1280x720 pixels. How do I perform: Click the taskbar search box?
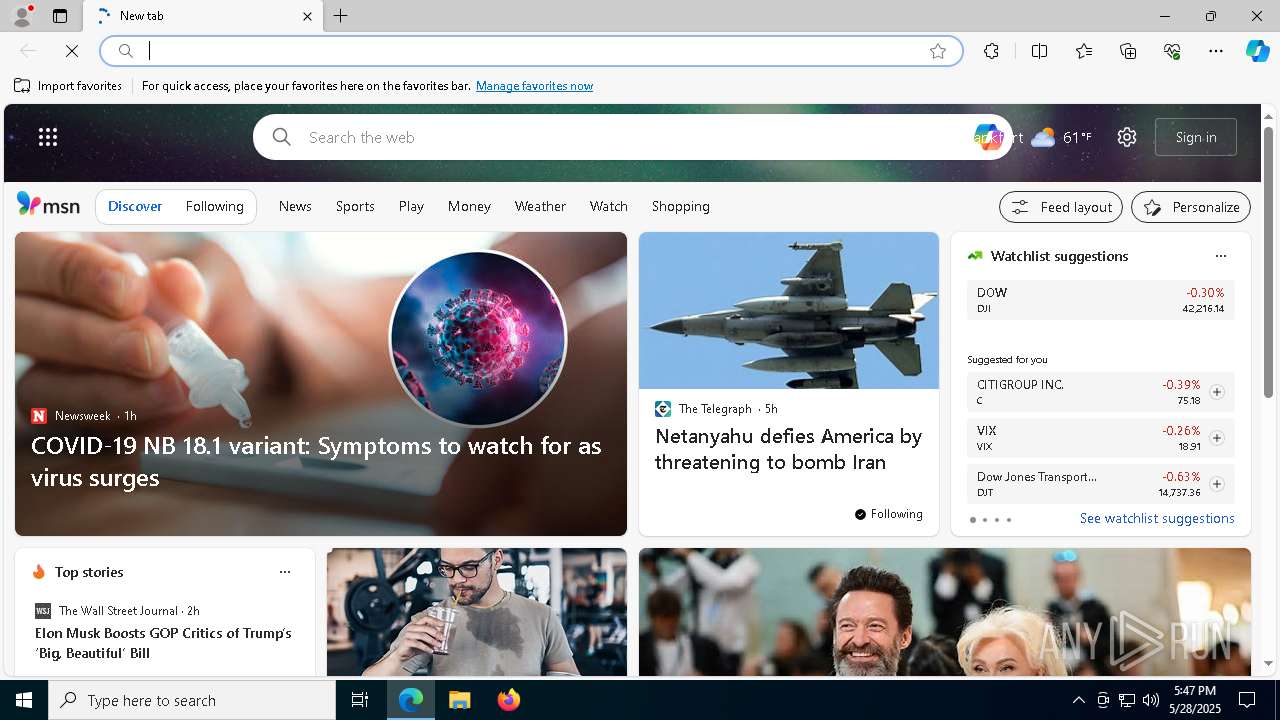coord(192,700)
